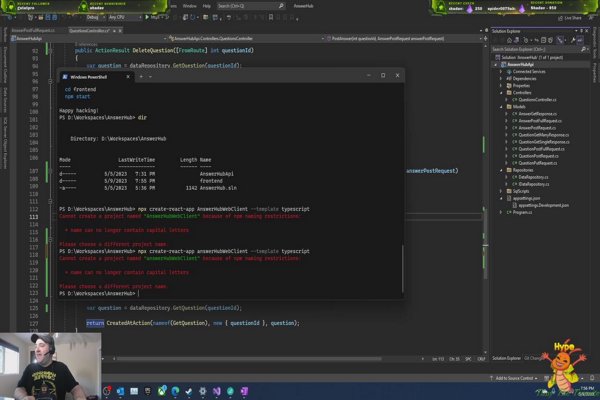Click the Collapse All icon in Solution Explorer toolbar
The height and width of the screenshot is (400, 600).
tap(543, 40)
